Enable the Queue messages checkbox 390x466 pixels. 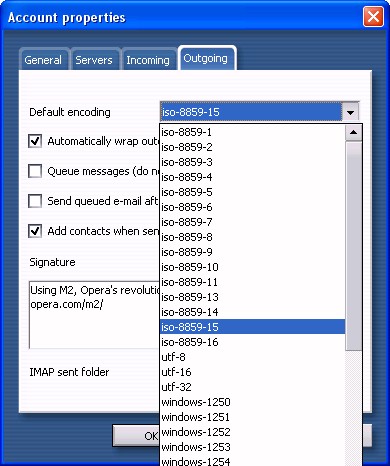click(35, 171)
